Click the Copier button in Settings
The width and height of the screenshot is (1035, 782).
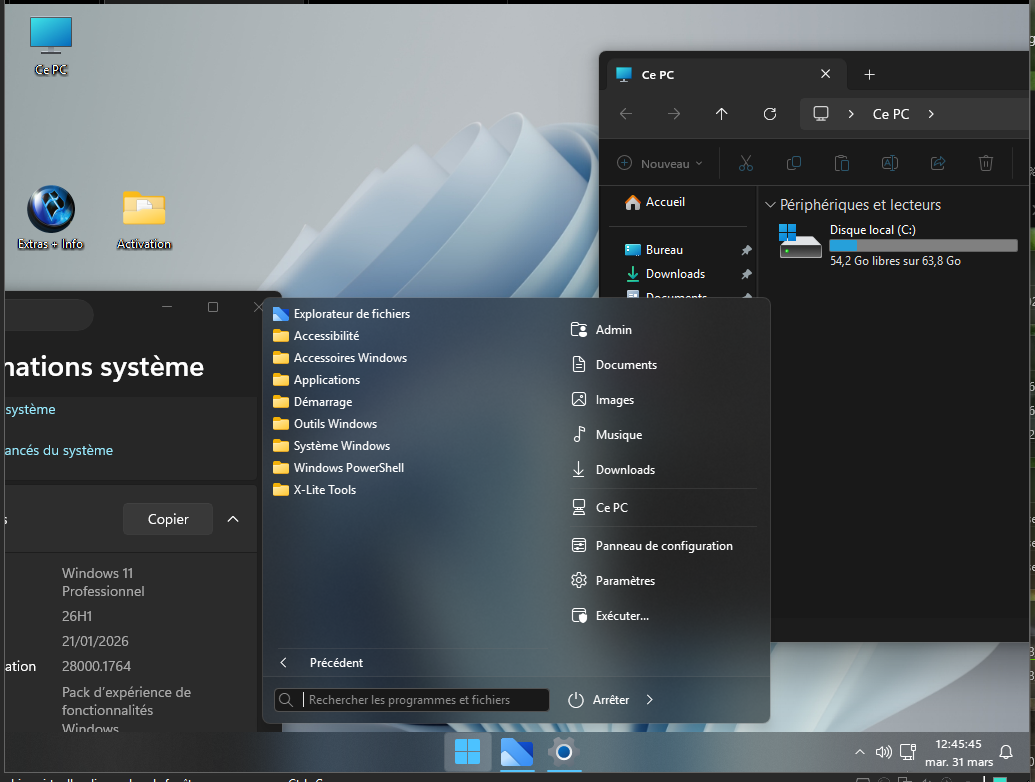(168, 519)
